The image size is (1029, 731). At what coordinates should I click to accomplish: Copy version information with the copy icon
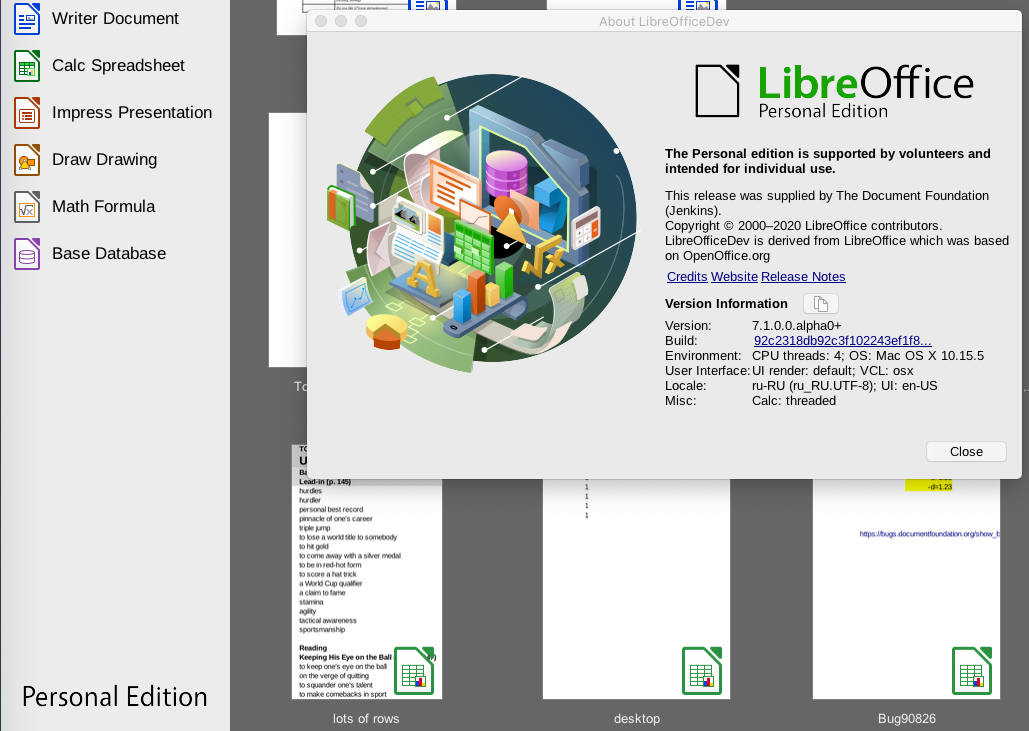click(x=820, y=304)
